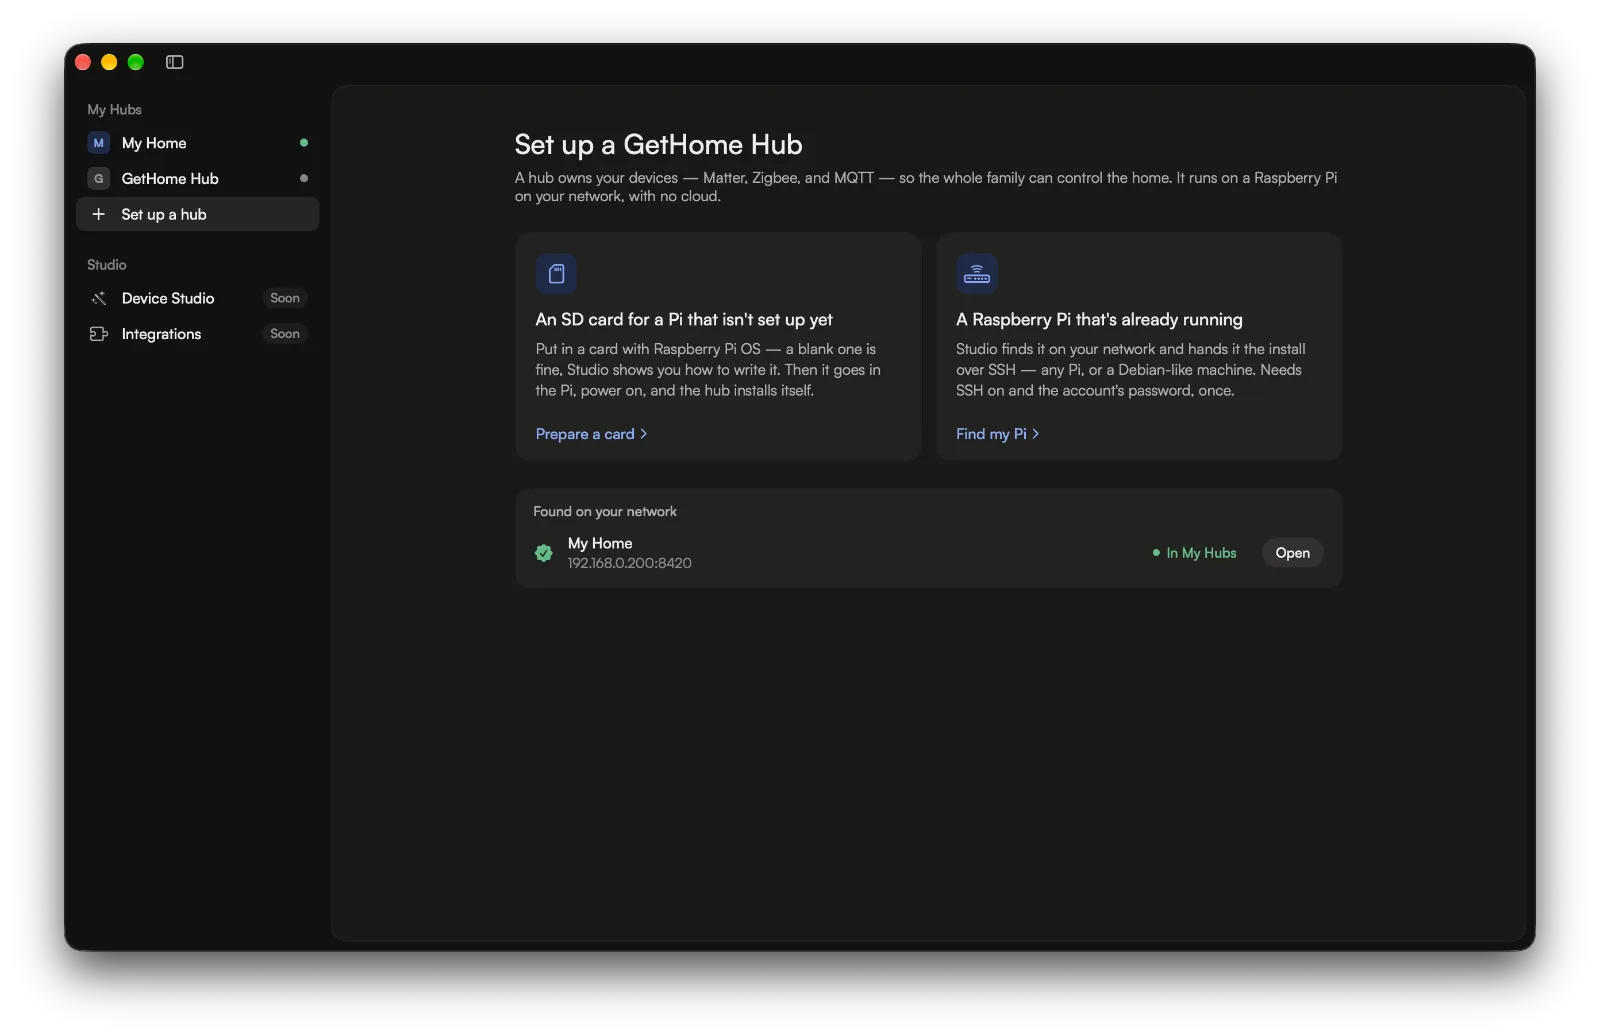1600x1036 pixels.
Task: Click the An SD card for a Pi title
Action: [x=684, y=320]
